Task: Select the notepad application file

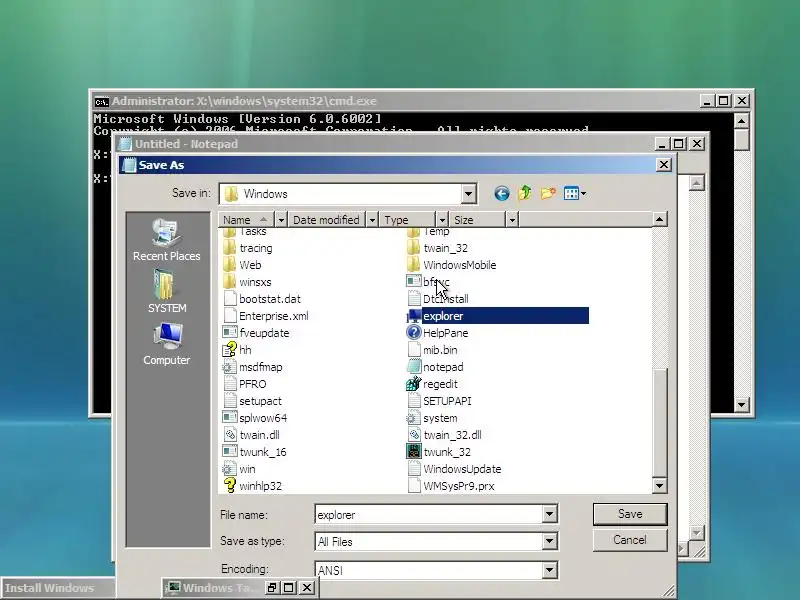Action: [x=435, y=367]
